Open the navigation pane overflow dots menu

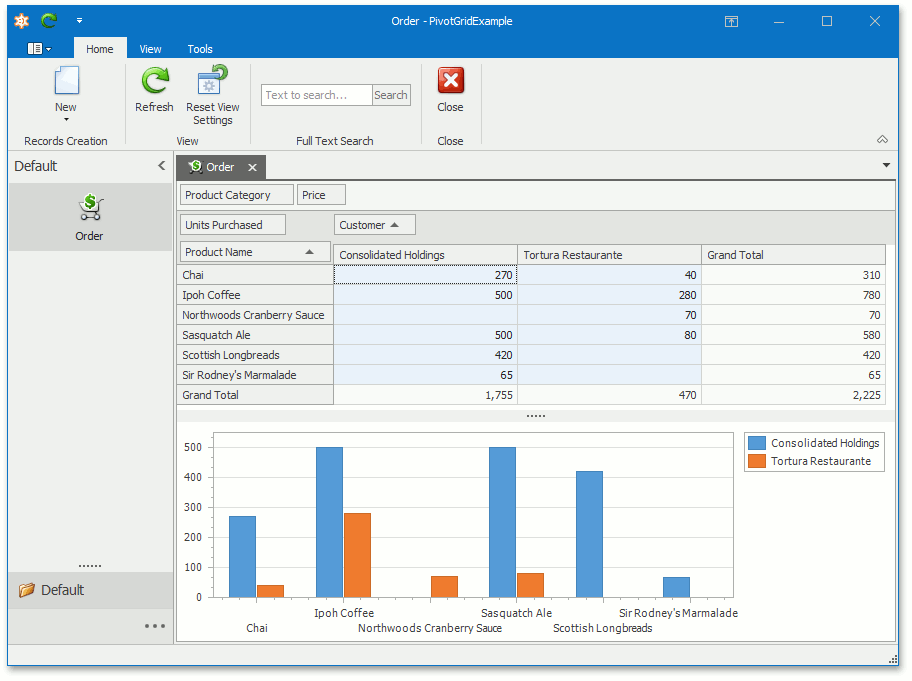pos(155,626)
